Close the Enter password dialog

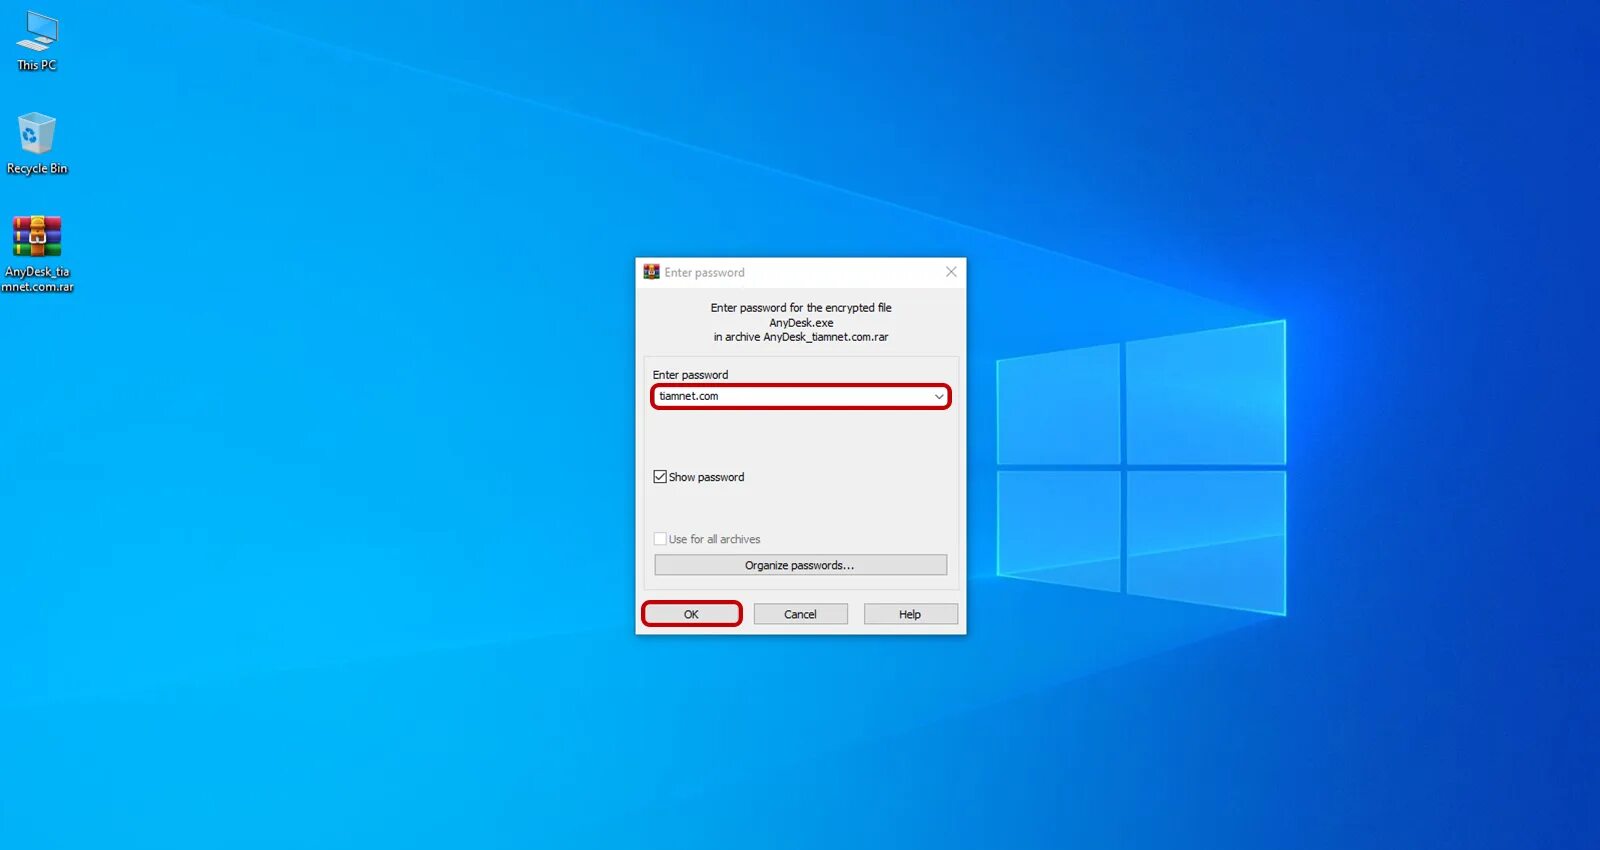pos(951,272)
